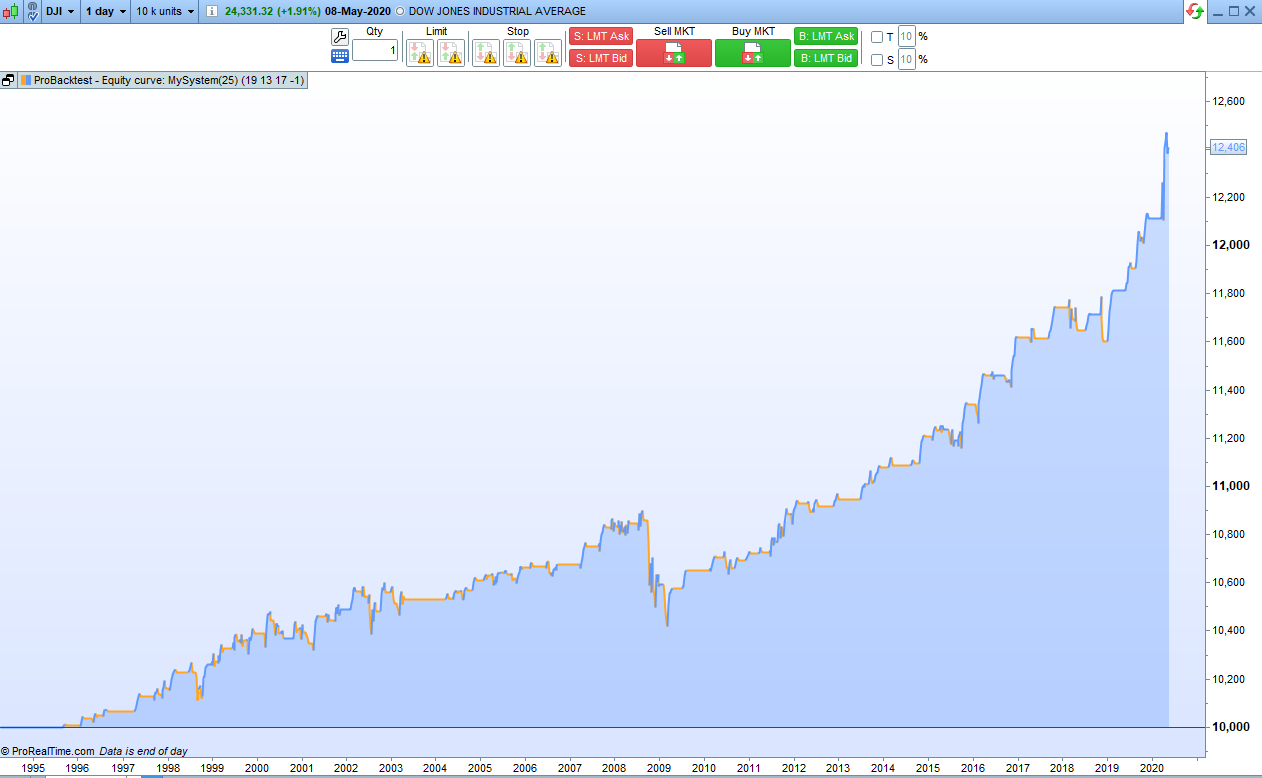The image size is (1262, 778).
Task: Click into the Qty input field
Action: pos(375,50)
